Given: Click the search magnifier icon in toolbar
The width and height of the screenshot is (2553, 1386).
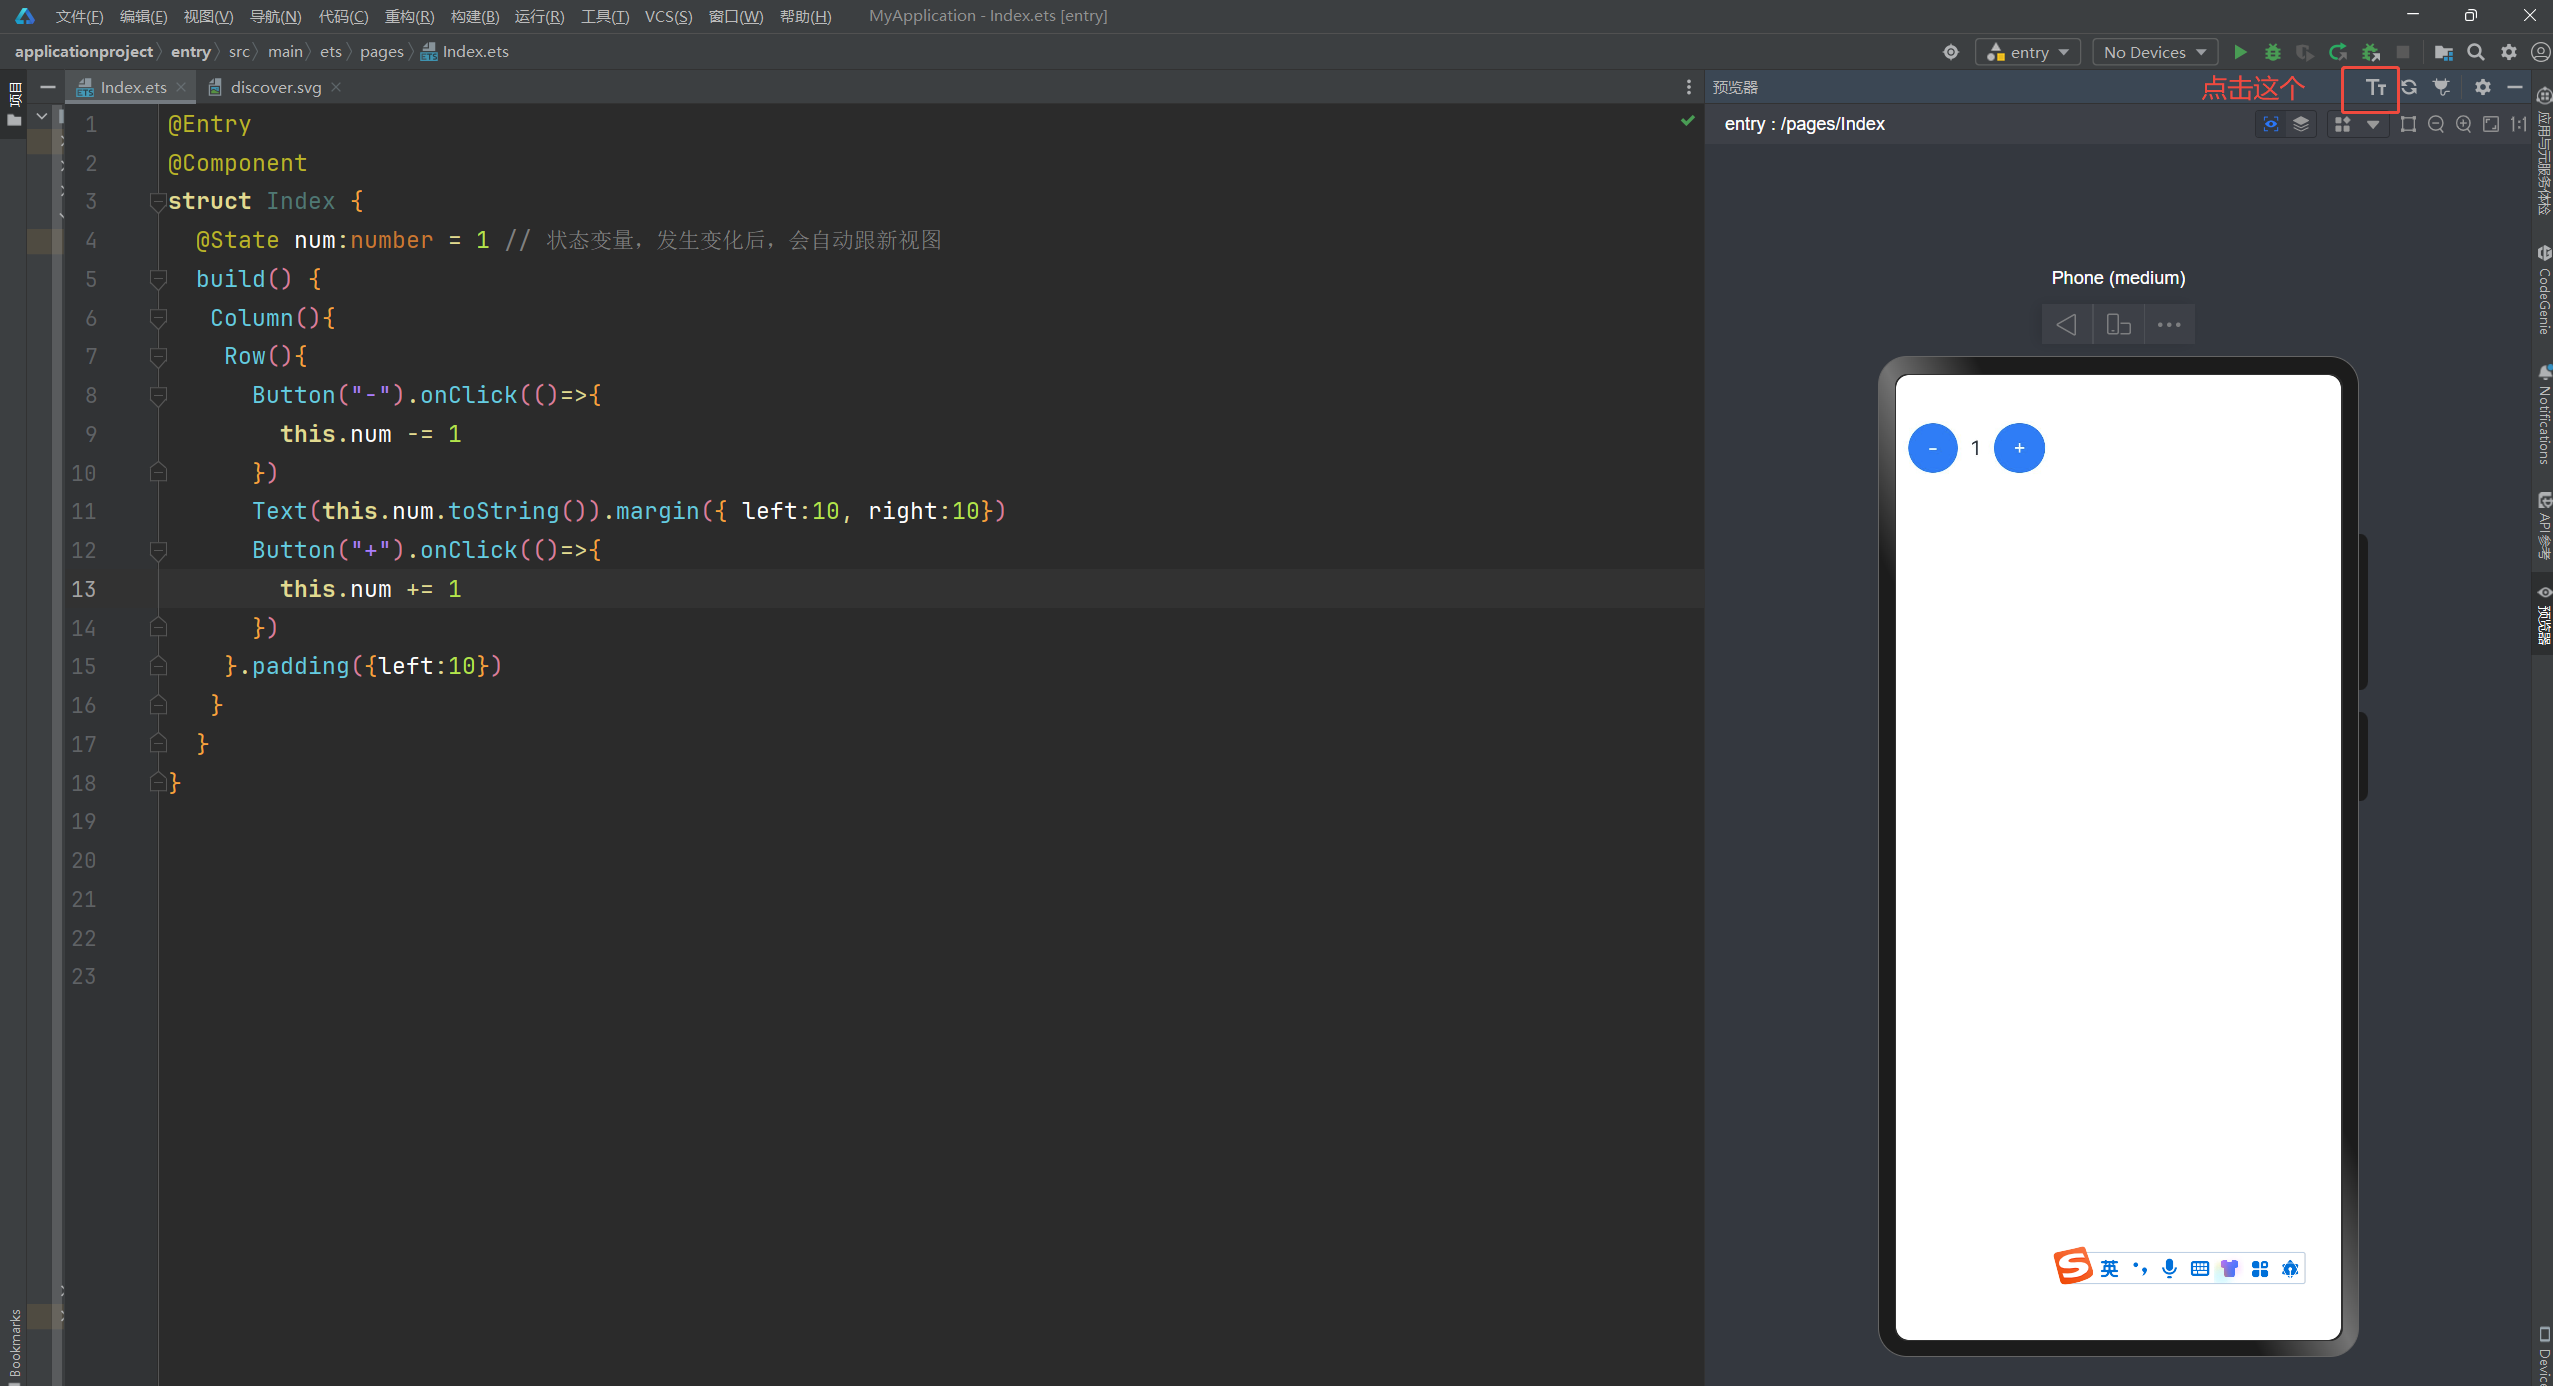Looking at the screenshot, I should tap(2476, 52).
